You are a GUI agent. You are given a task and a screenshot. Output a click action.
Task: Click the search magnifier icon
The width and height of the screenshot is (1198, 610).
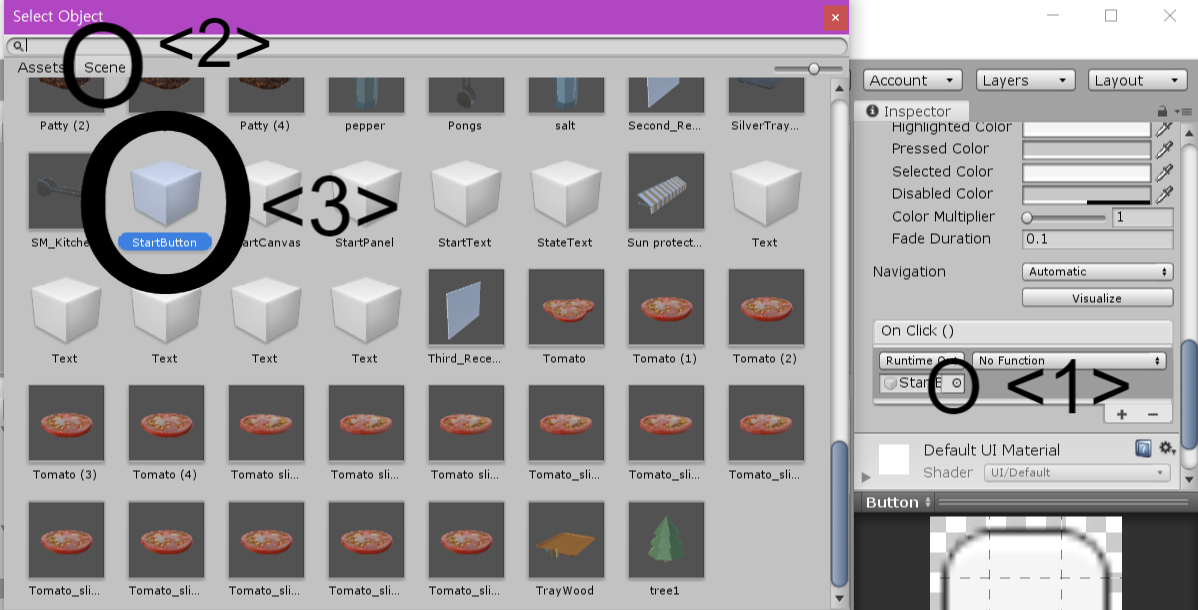[18, 46]
